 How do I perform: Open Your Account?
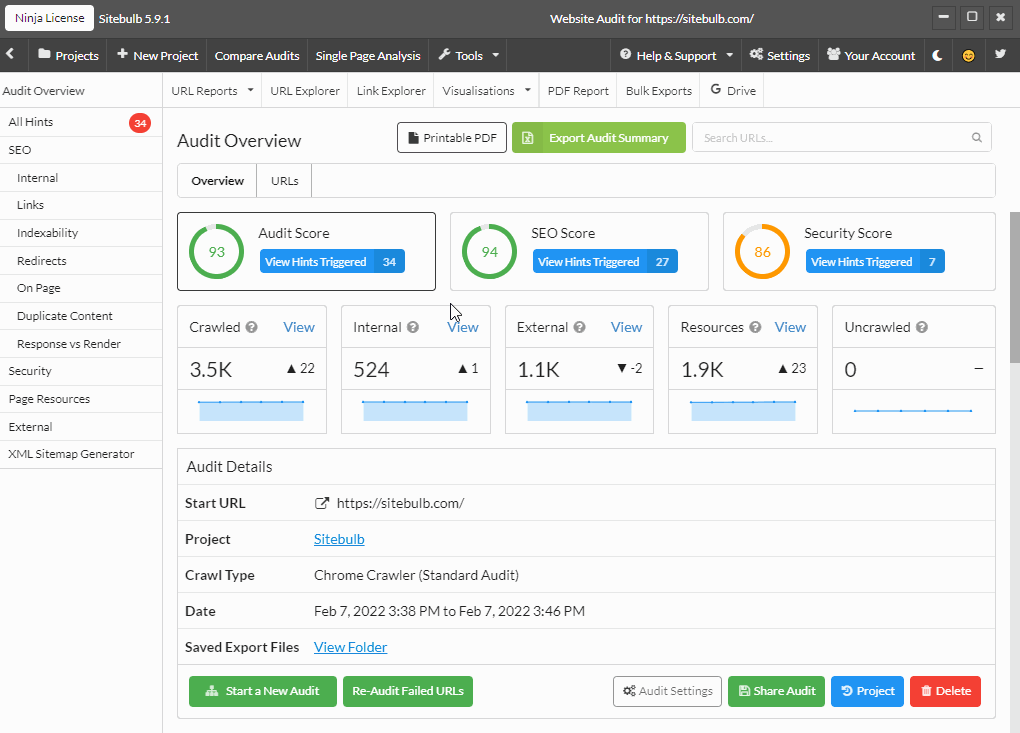pyautogui.click(x=870, y=55)
